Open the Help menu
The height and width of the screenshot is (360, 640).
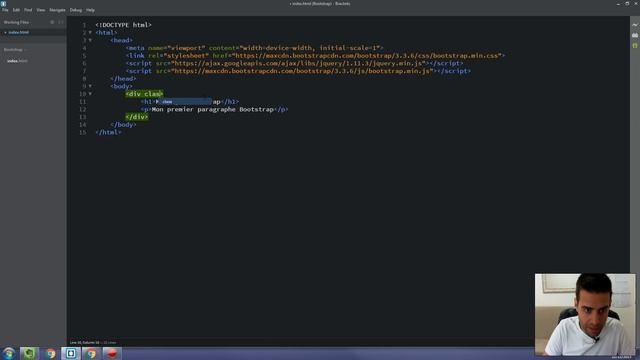click(x=90, y=10)
